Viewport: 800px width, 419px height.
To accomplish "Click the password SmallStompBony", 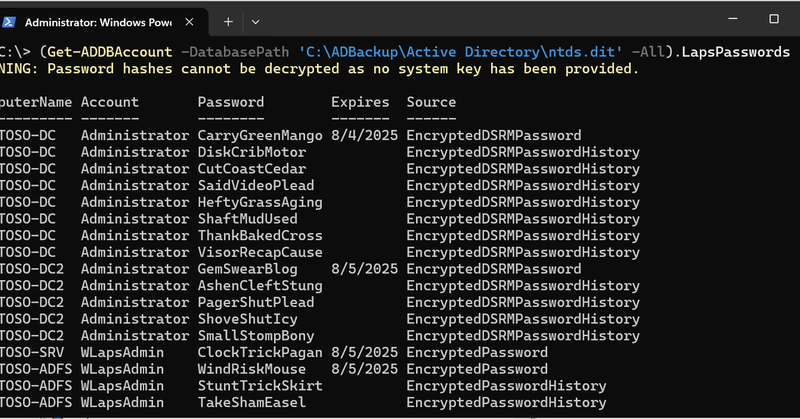I will pyautogui.click(x=256, y=336).
